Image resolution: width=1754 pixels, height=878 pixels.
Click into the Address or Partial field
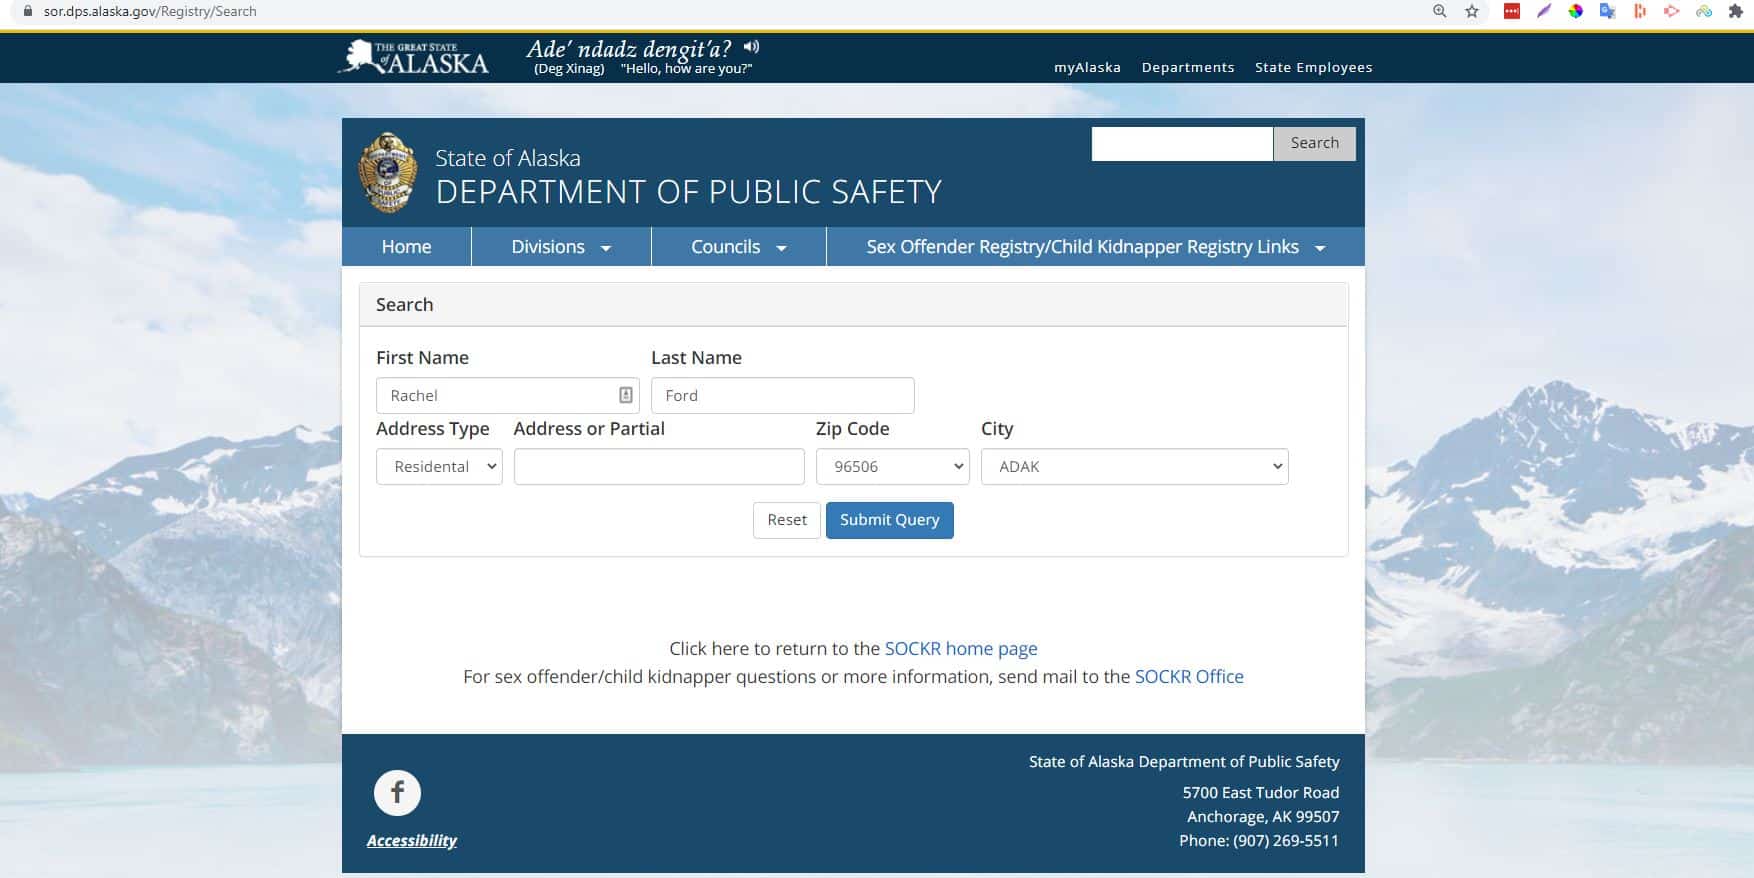pos(658,467)
